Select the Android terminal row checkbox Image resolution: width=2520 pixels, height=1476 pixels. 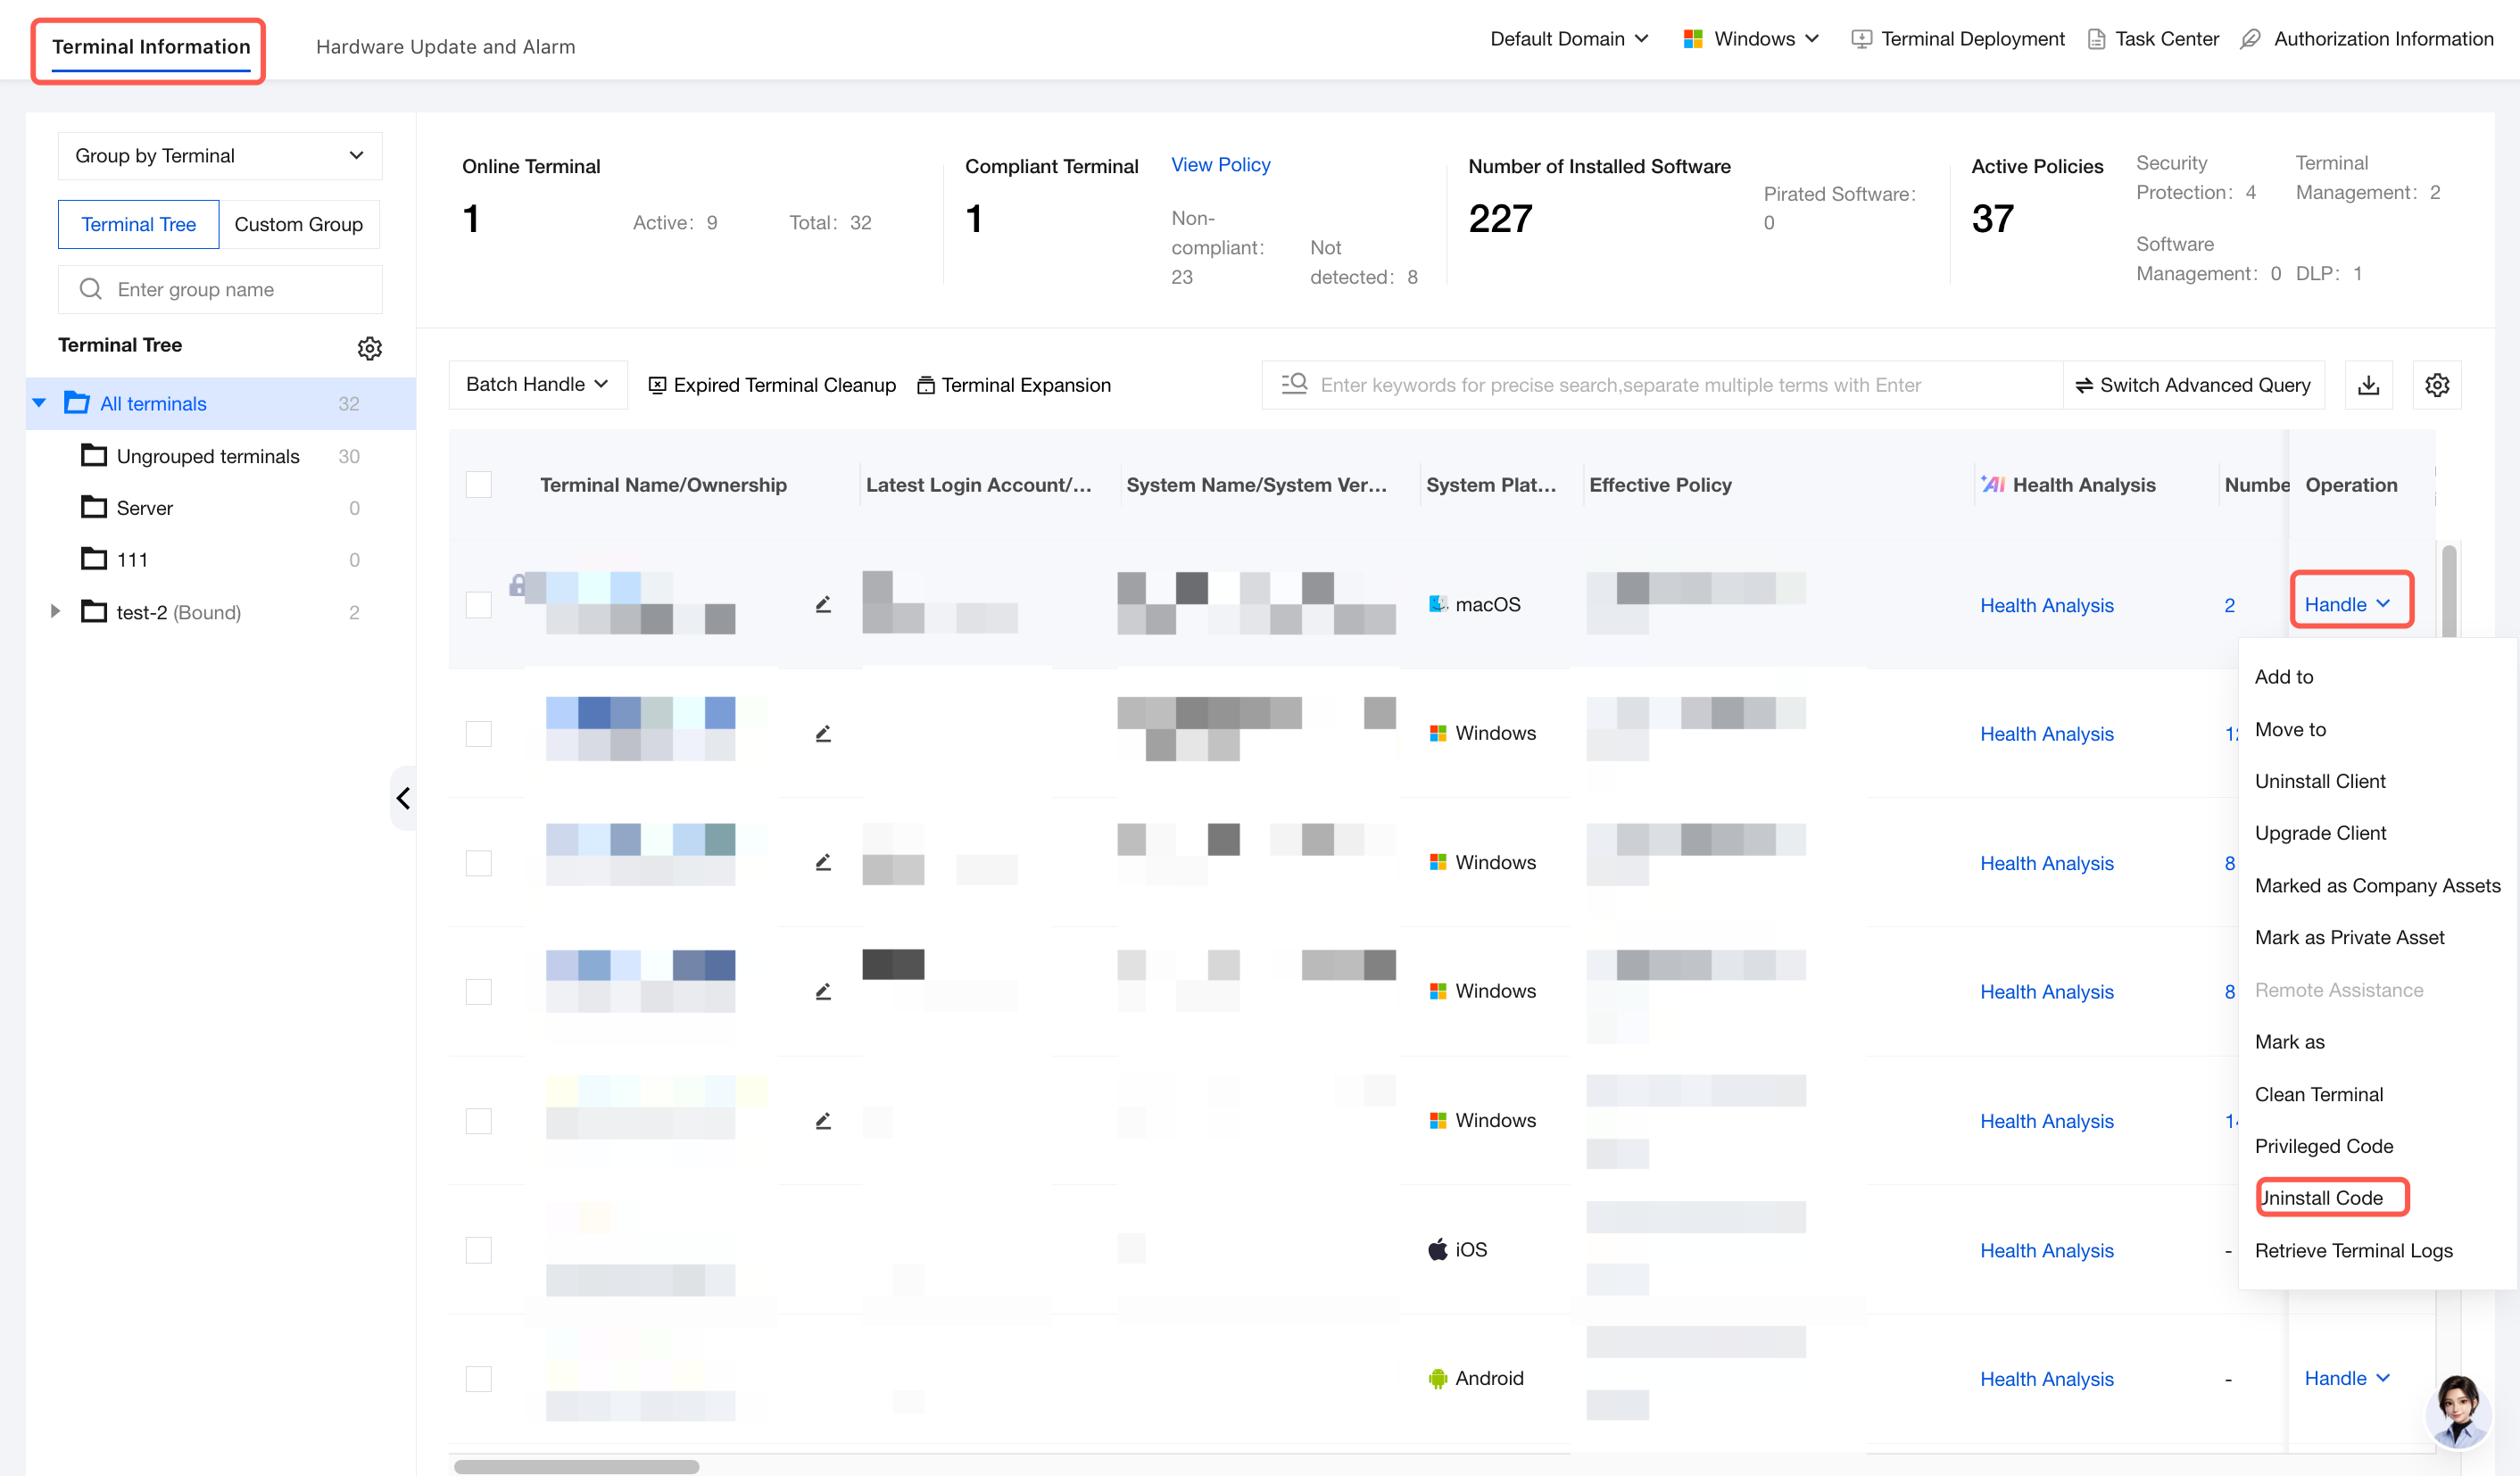479,1378
